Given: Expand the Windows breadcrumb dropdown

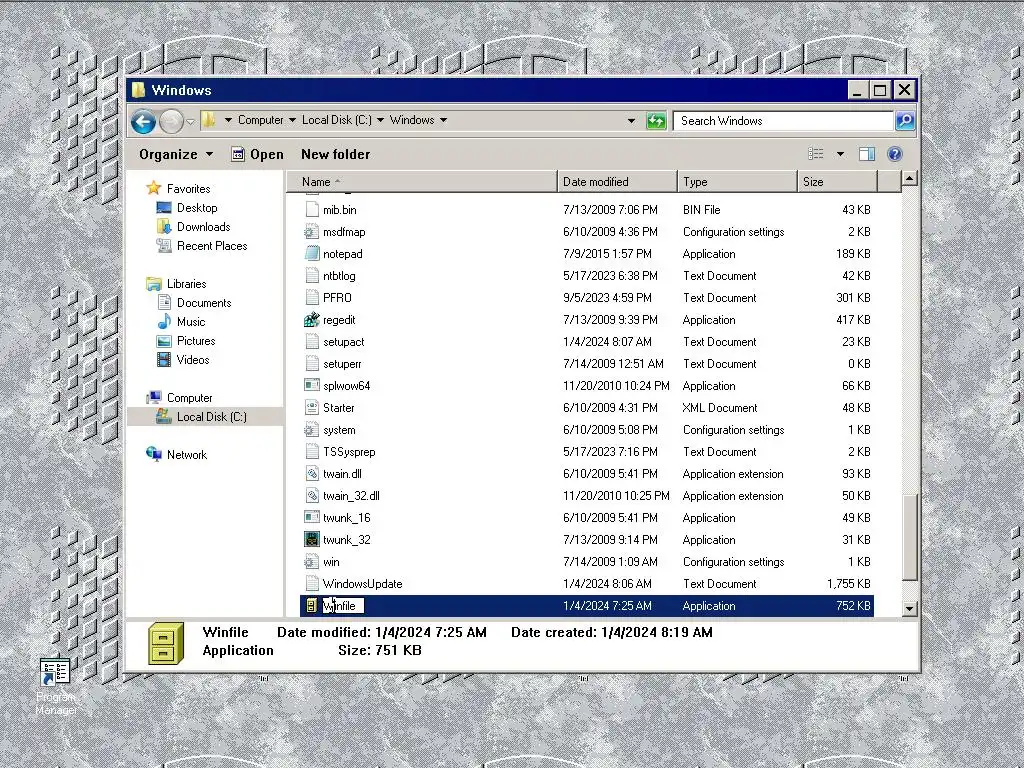Looking at the screenshot, I should click(x=443, y=120).
